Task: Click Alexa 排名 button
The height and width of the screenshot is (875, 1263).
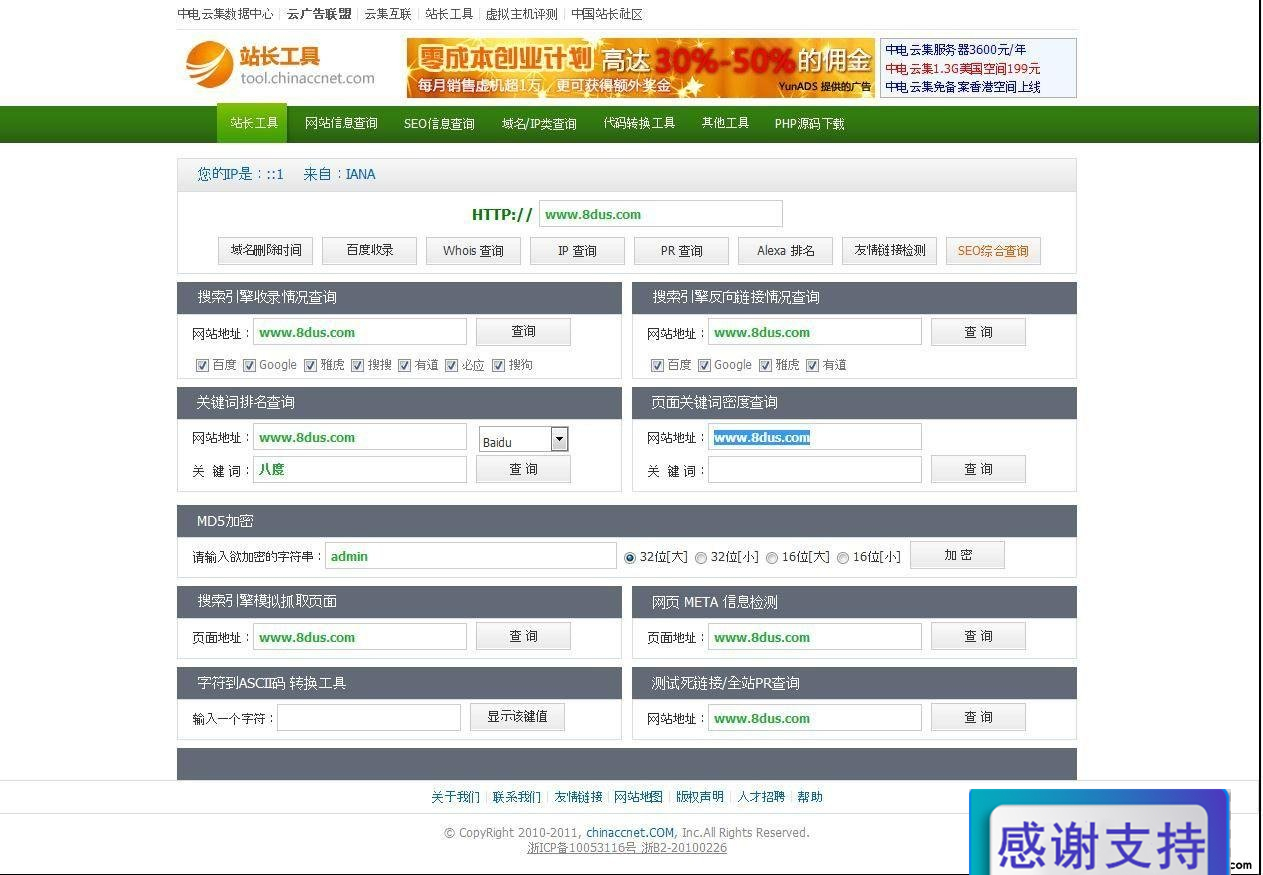Action: click(x=785, y=251)
